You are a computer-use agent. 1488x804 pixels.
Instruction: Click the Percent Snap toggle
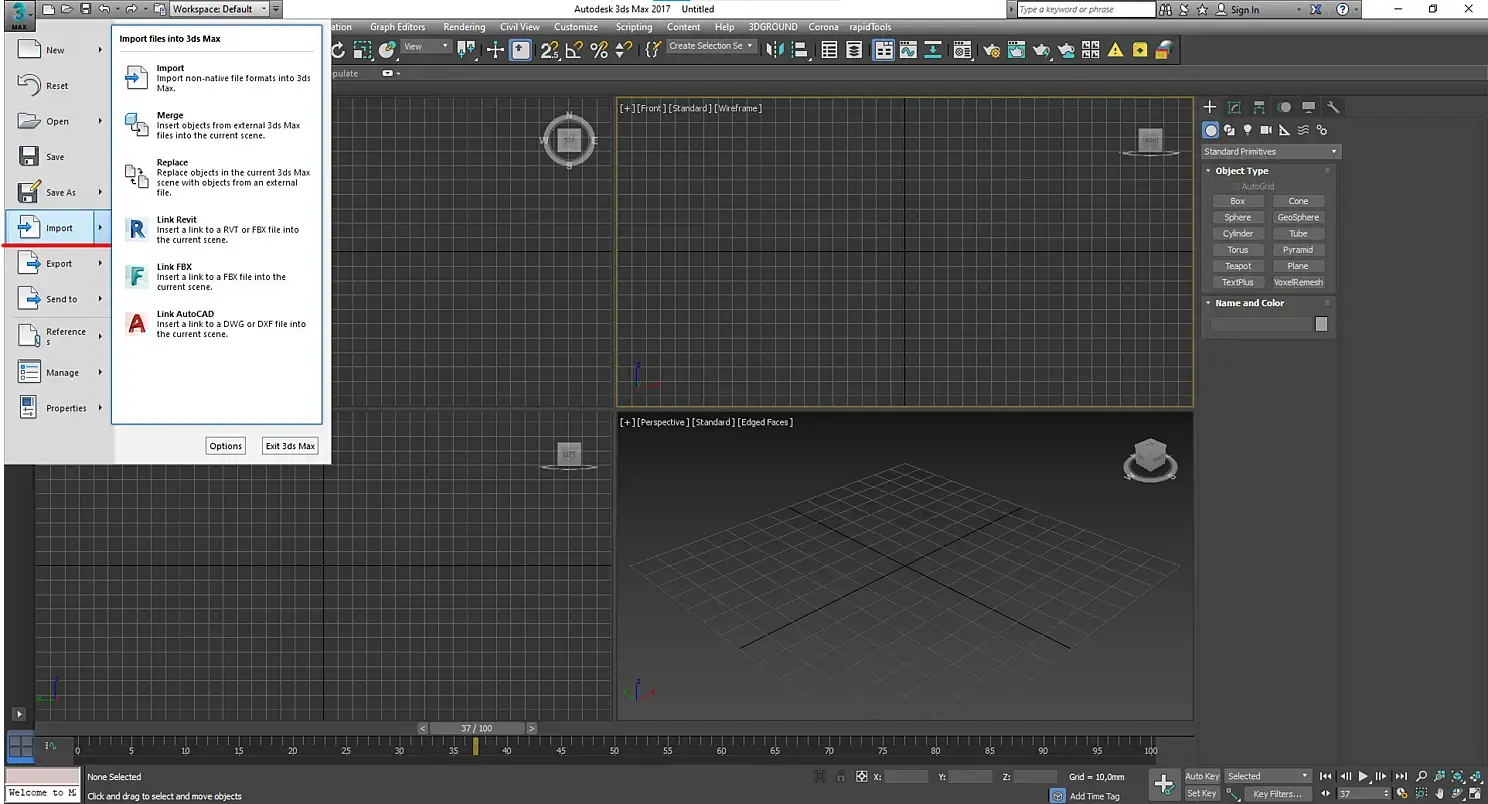tap(599, 50)
